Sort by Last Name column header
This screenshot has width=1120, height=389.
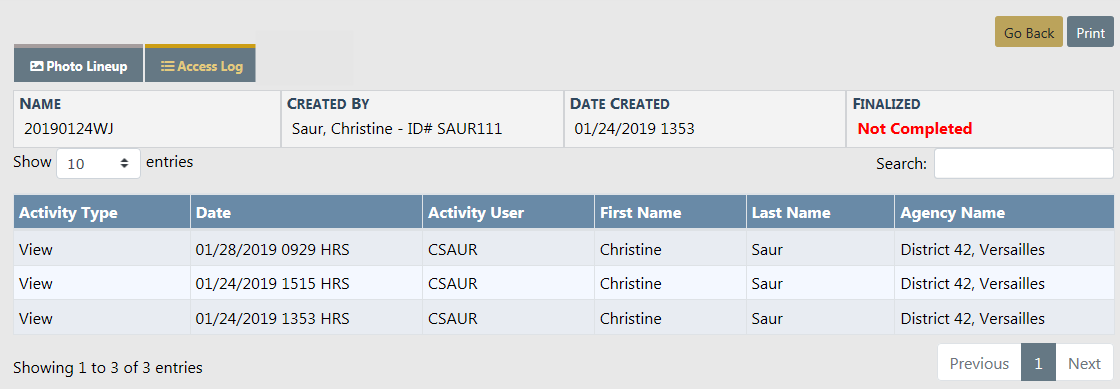pyautogui.click(x=820, y=213)
